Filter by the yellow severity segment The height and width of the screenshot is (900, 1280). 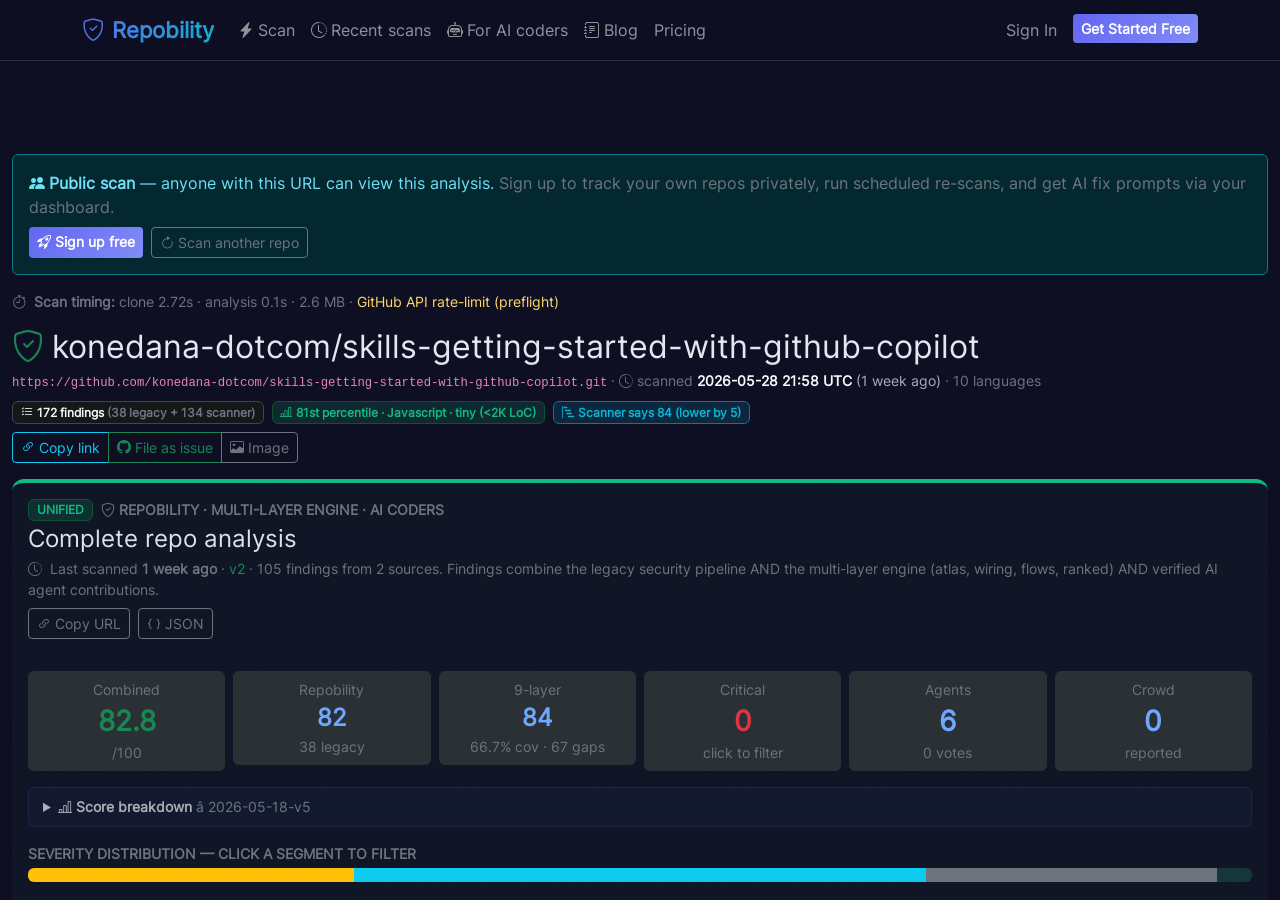tap(191, 875)
